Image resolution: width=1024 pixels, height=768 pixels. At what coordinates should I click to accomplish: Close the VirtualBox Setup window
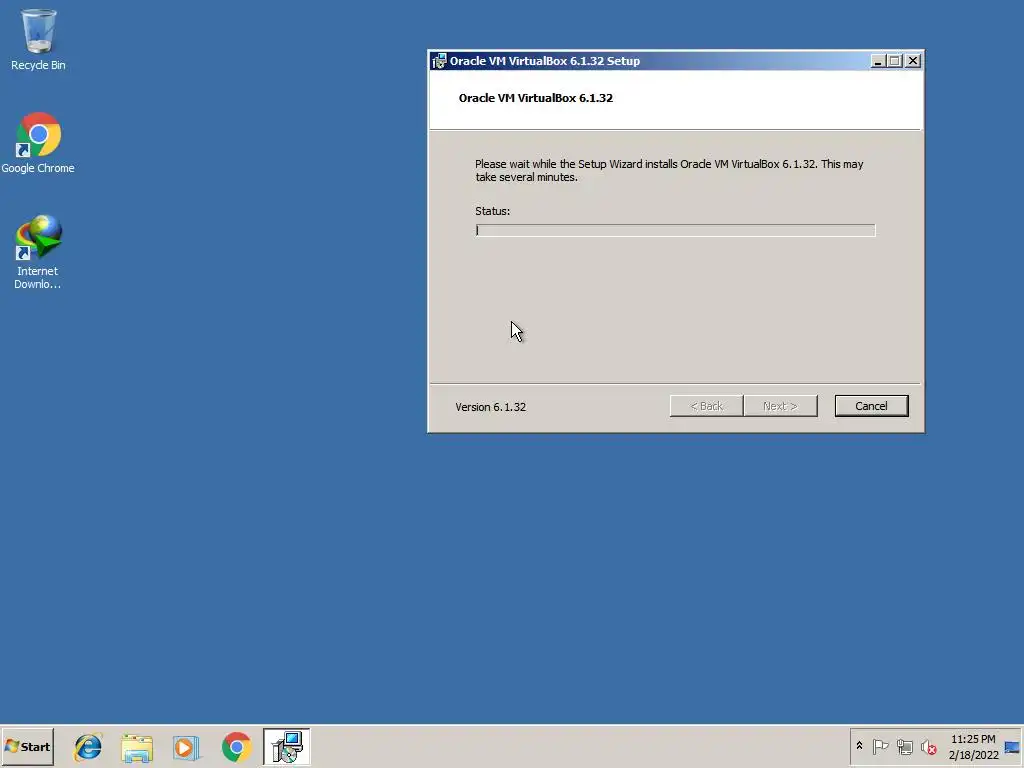click(913, 61)
